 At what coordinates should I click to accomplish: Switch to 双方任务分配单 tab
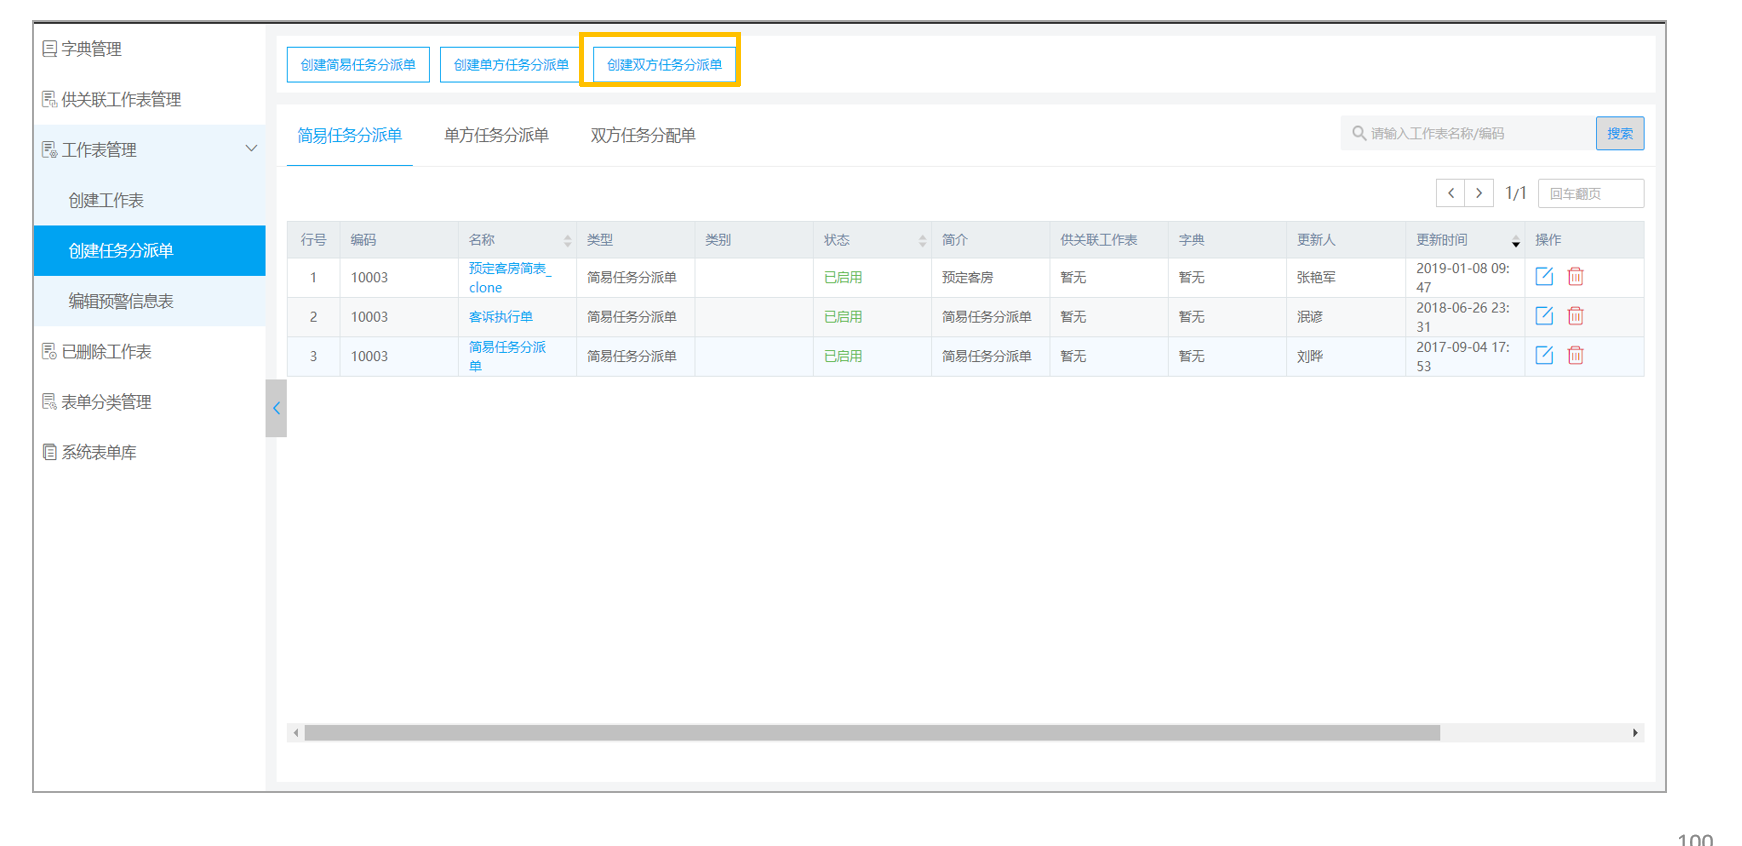tap(643, 135)
